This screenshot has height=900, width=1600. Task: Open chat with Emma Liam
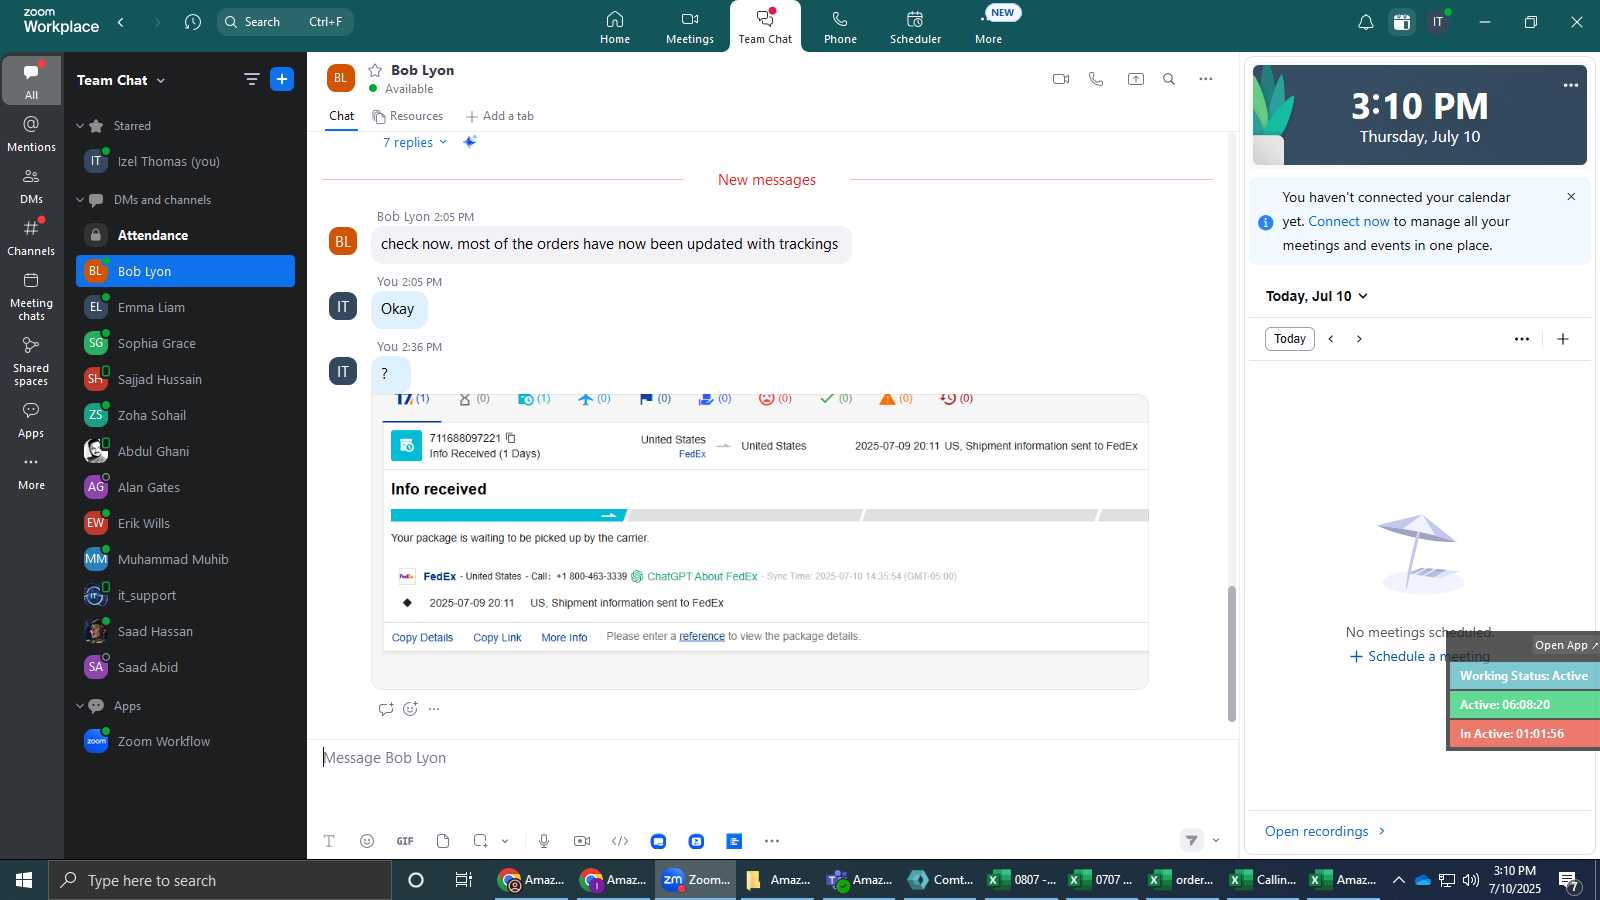(x=186, y=307)
